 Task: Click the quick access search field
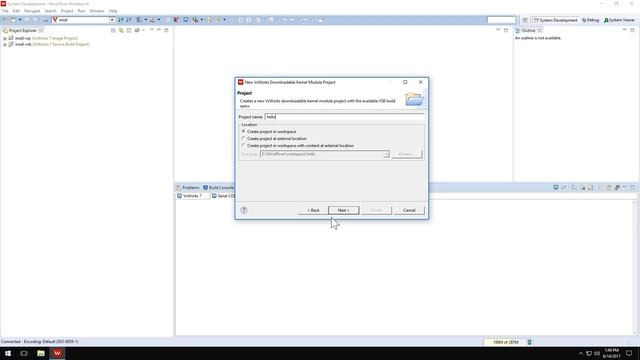[x=501, y=20]
